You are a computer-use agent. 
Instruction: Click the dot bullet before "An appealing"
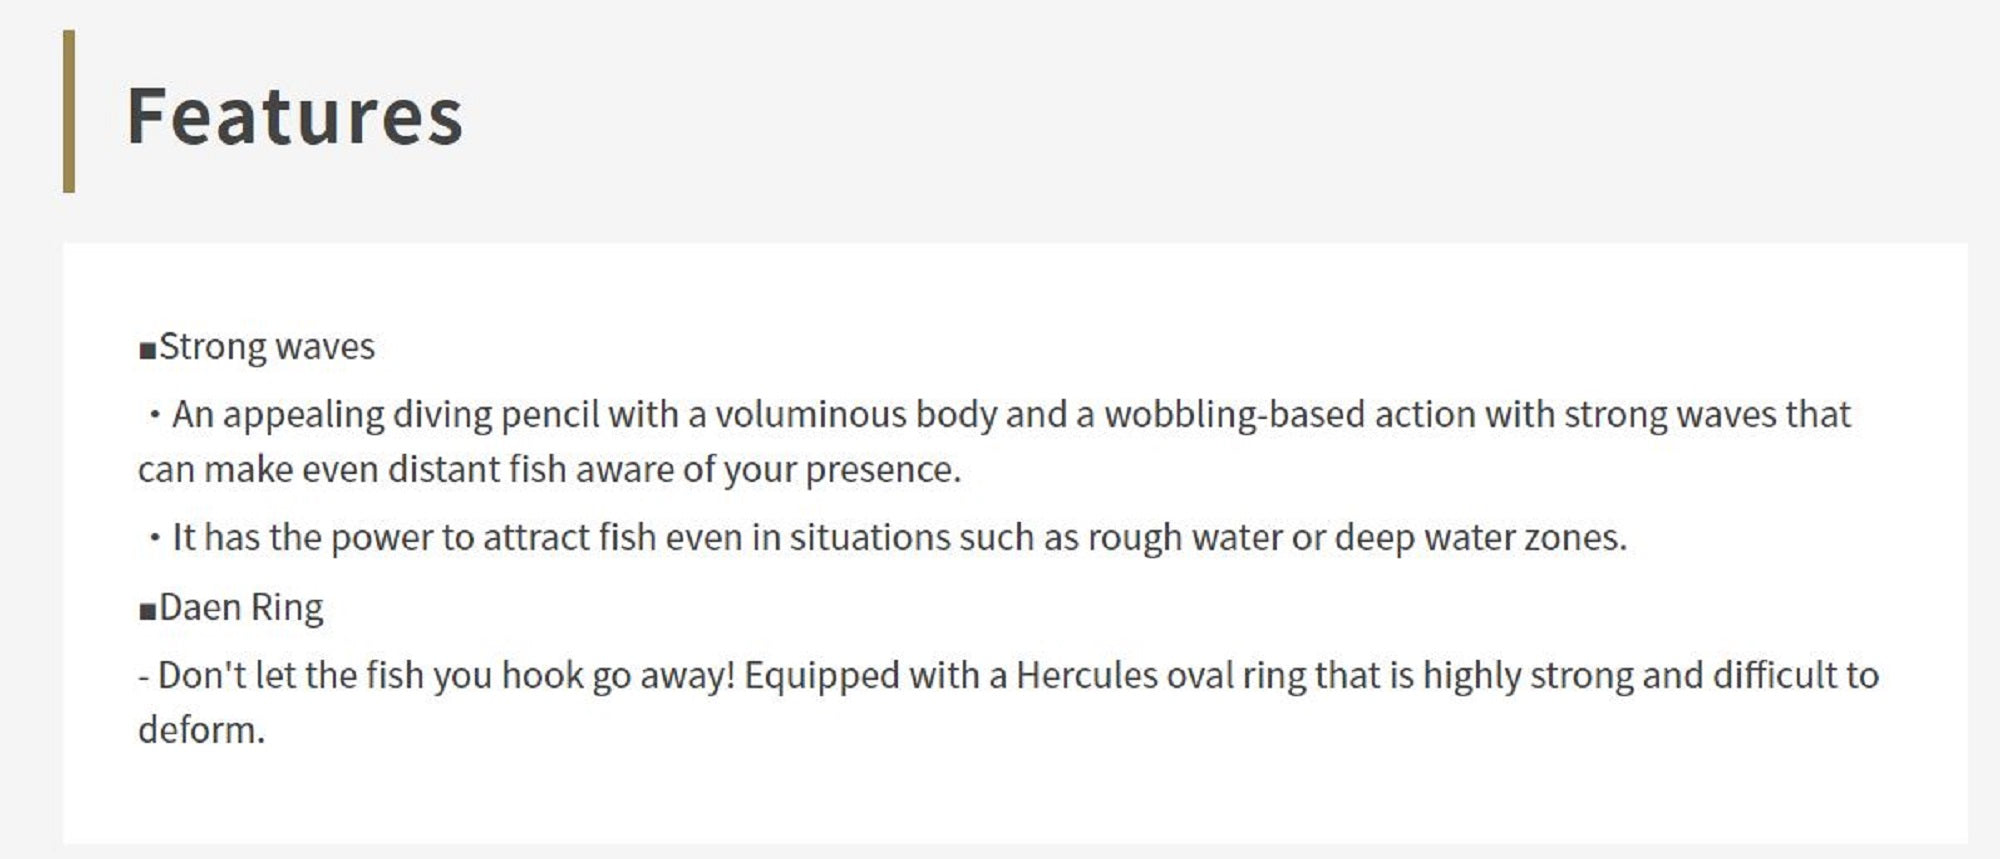(x=153, y=415)
